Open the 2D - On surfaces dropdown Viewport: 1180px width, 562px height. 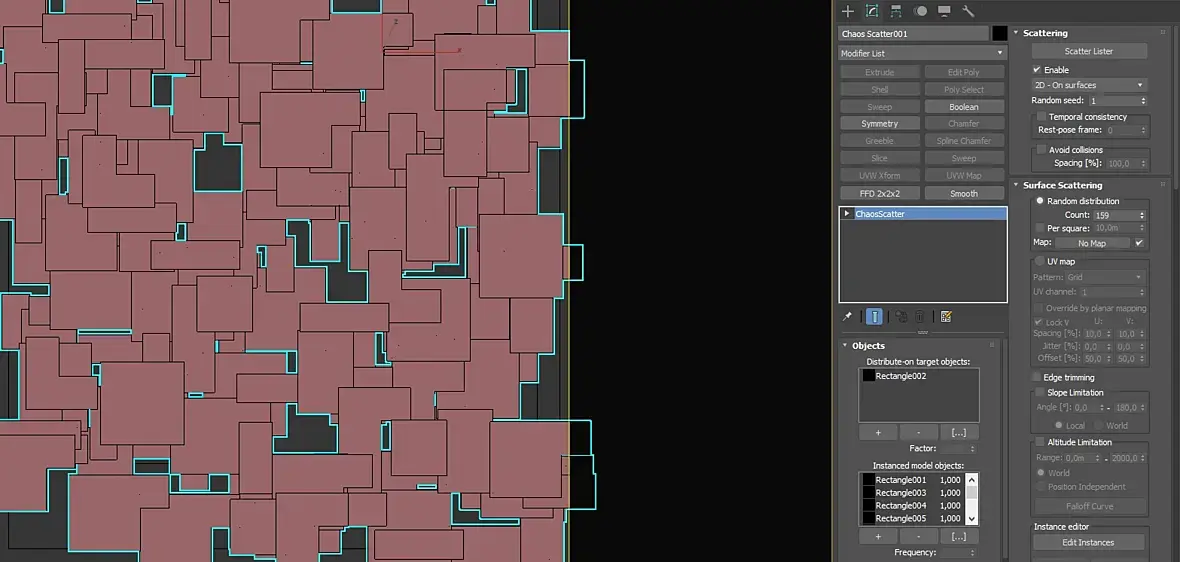[1089, 85]
